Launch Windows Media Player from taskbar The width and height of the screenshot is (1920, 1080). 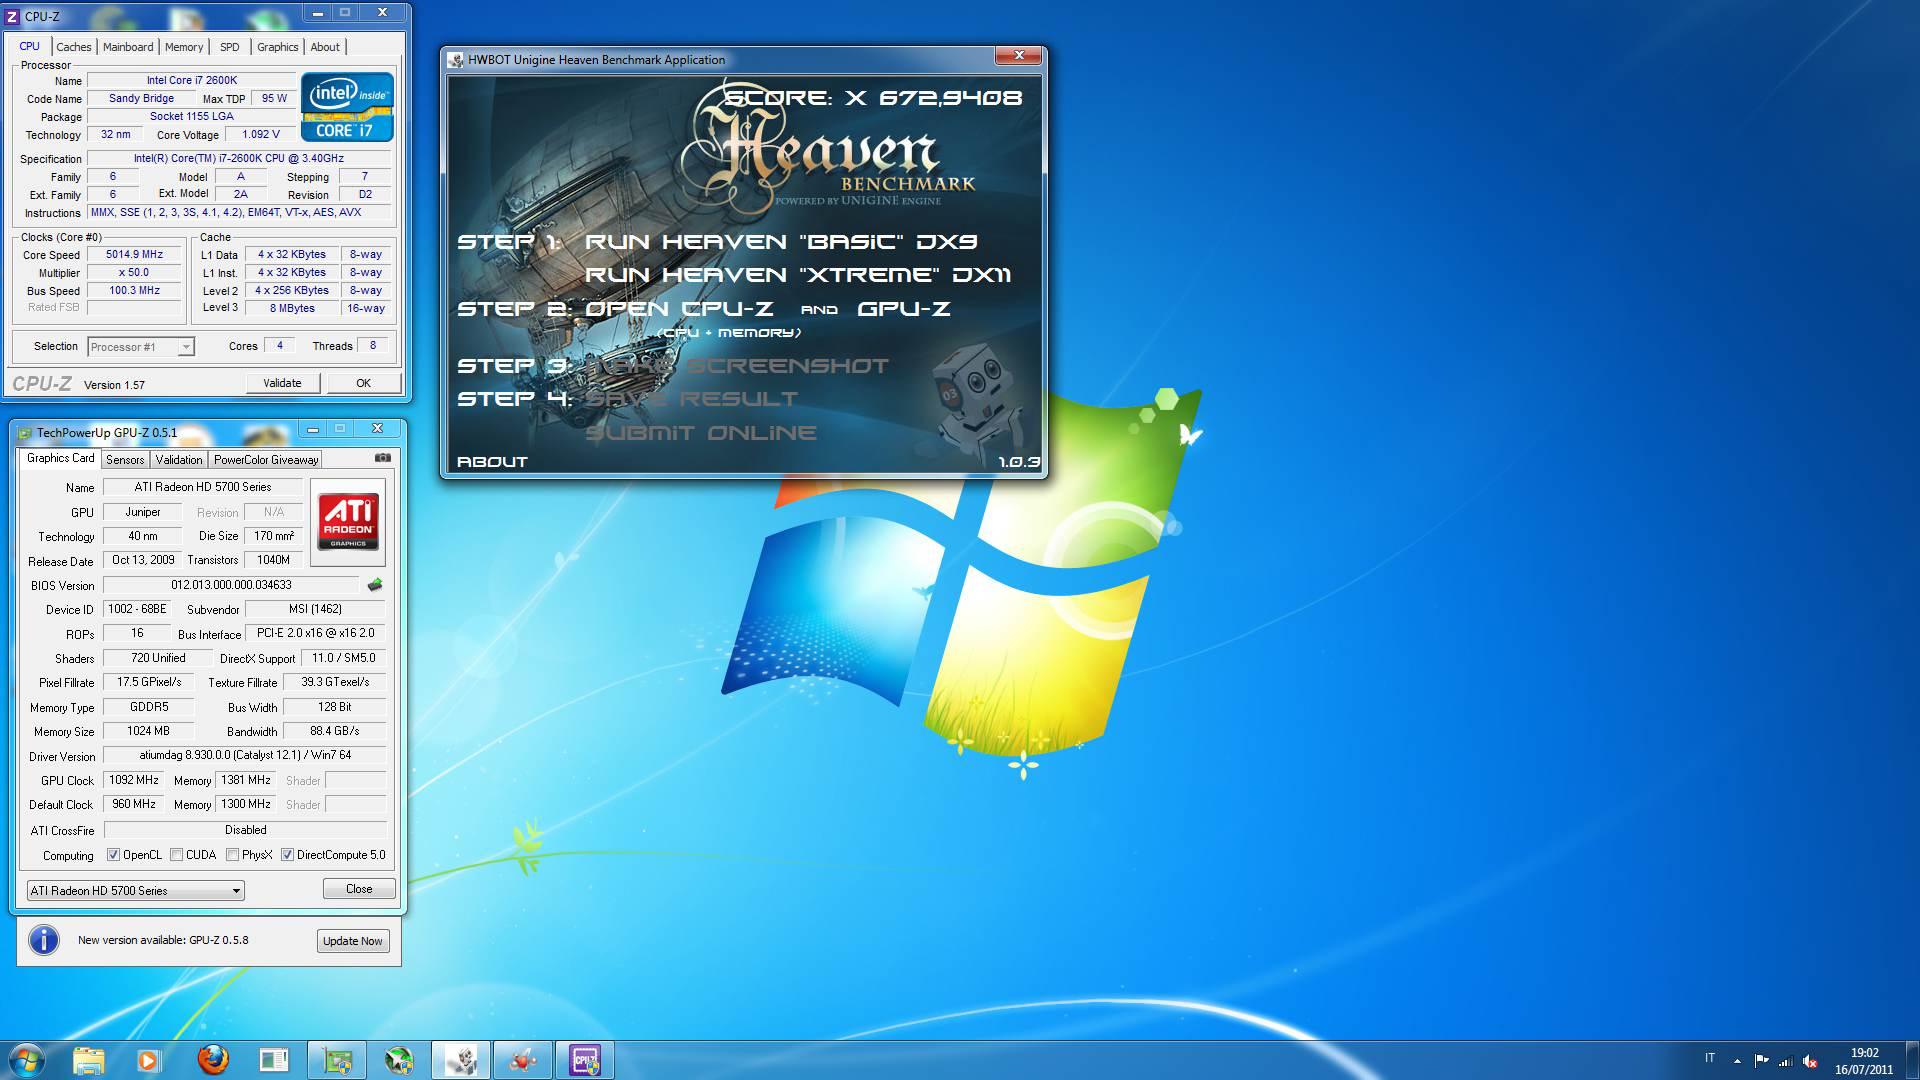149,1059
